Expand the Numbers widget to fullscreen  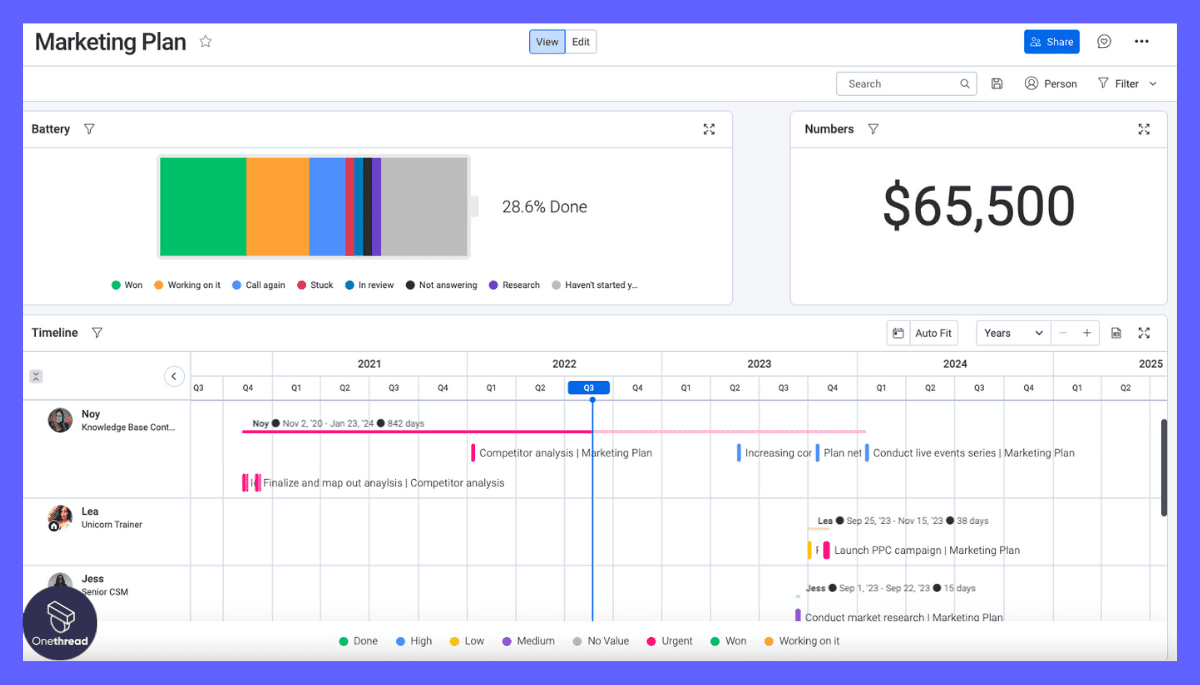pos(1144,129)
